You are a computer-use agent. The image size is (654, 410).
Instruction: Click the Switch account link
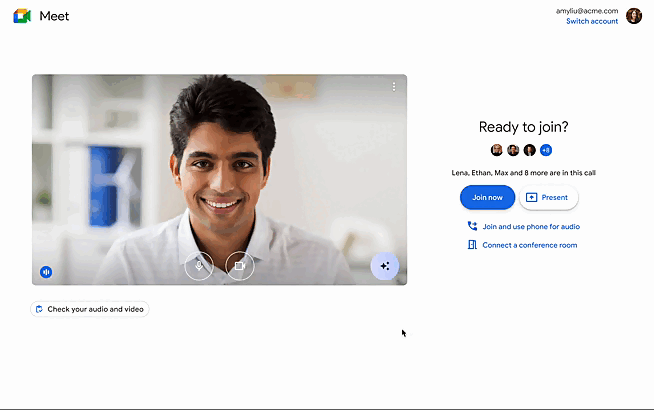tap(592, 21)
